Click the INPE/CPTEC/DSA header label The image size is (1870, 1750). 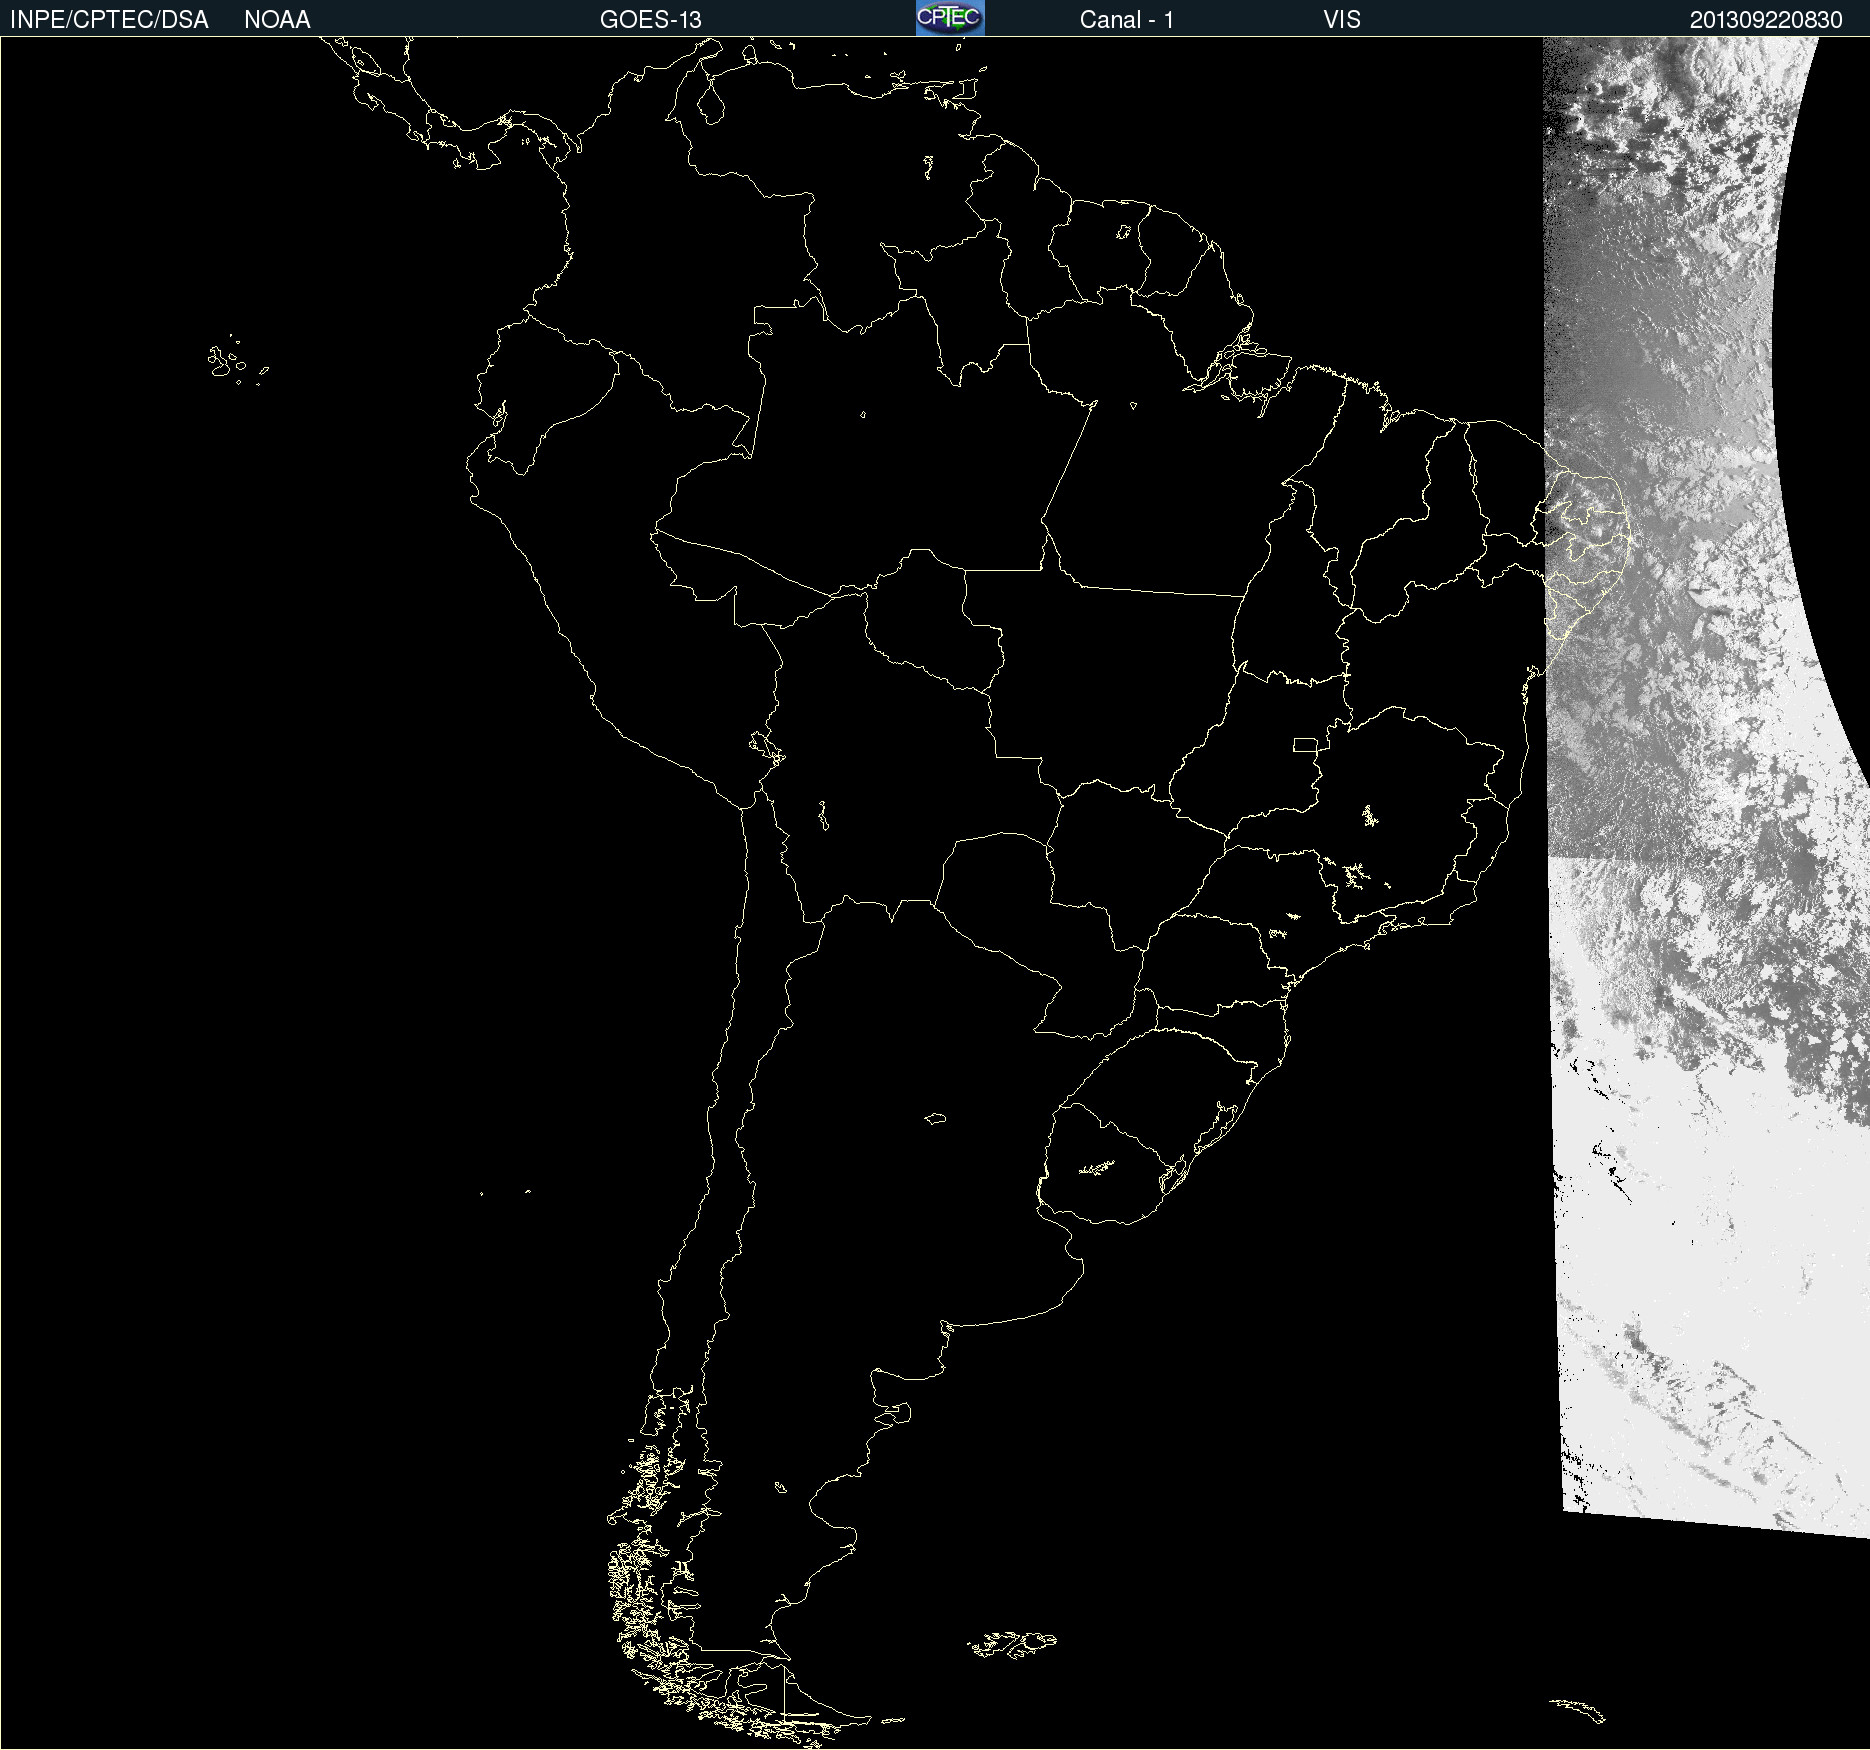(x=109, y=20)
